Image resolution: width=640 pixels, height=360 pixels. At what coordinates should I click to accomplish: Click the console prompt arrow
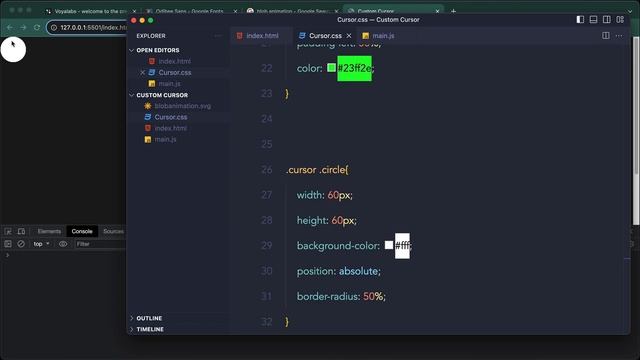[7, 255]
